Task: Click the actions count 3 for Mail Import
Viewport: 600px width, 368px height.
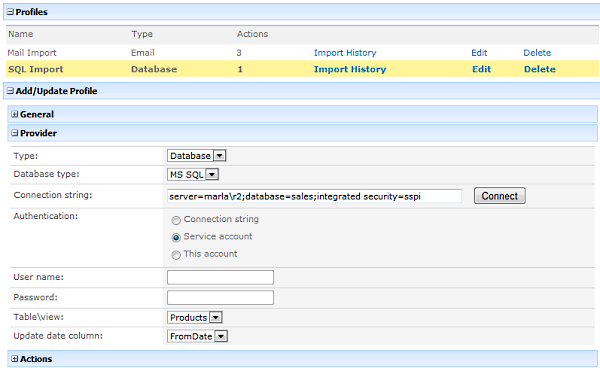Action: pyautogui.click(x=239, y=53)
